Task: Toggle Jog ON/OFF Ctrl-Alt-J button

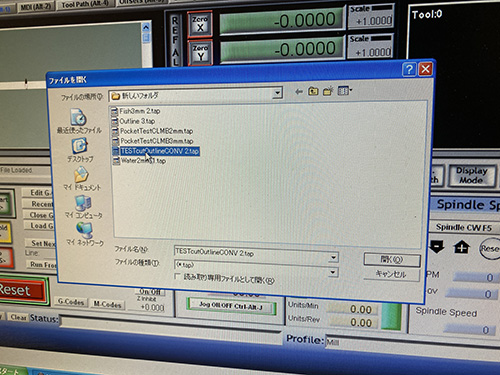Action: click(231, 306)
